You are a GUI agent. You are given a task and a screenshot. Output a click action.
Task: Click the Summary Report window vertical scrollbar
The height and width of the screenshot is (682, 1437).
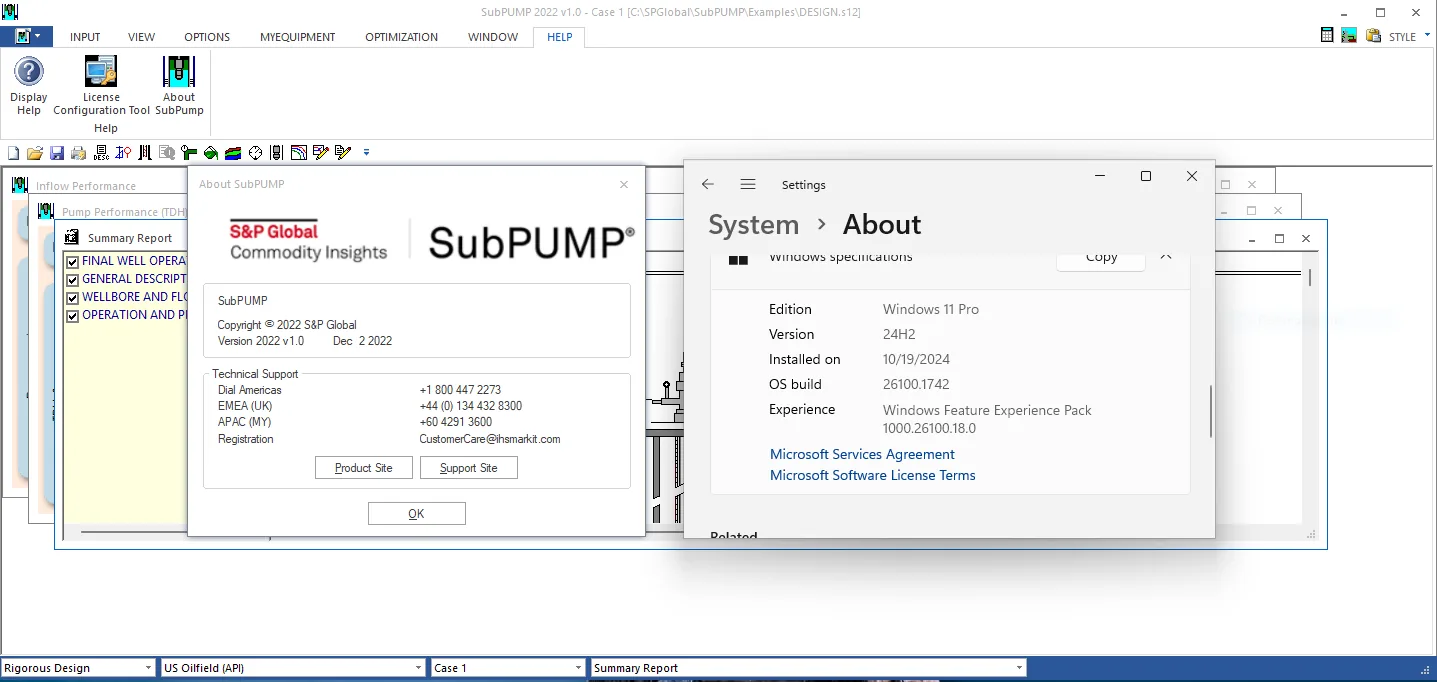(x=1310, y=277)
